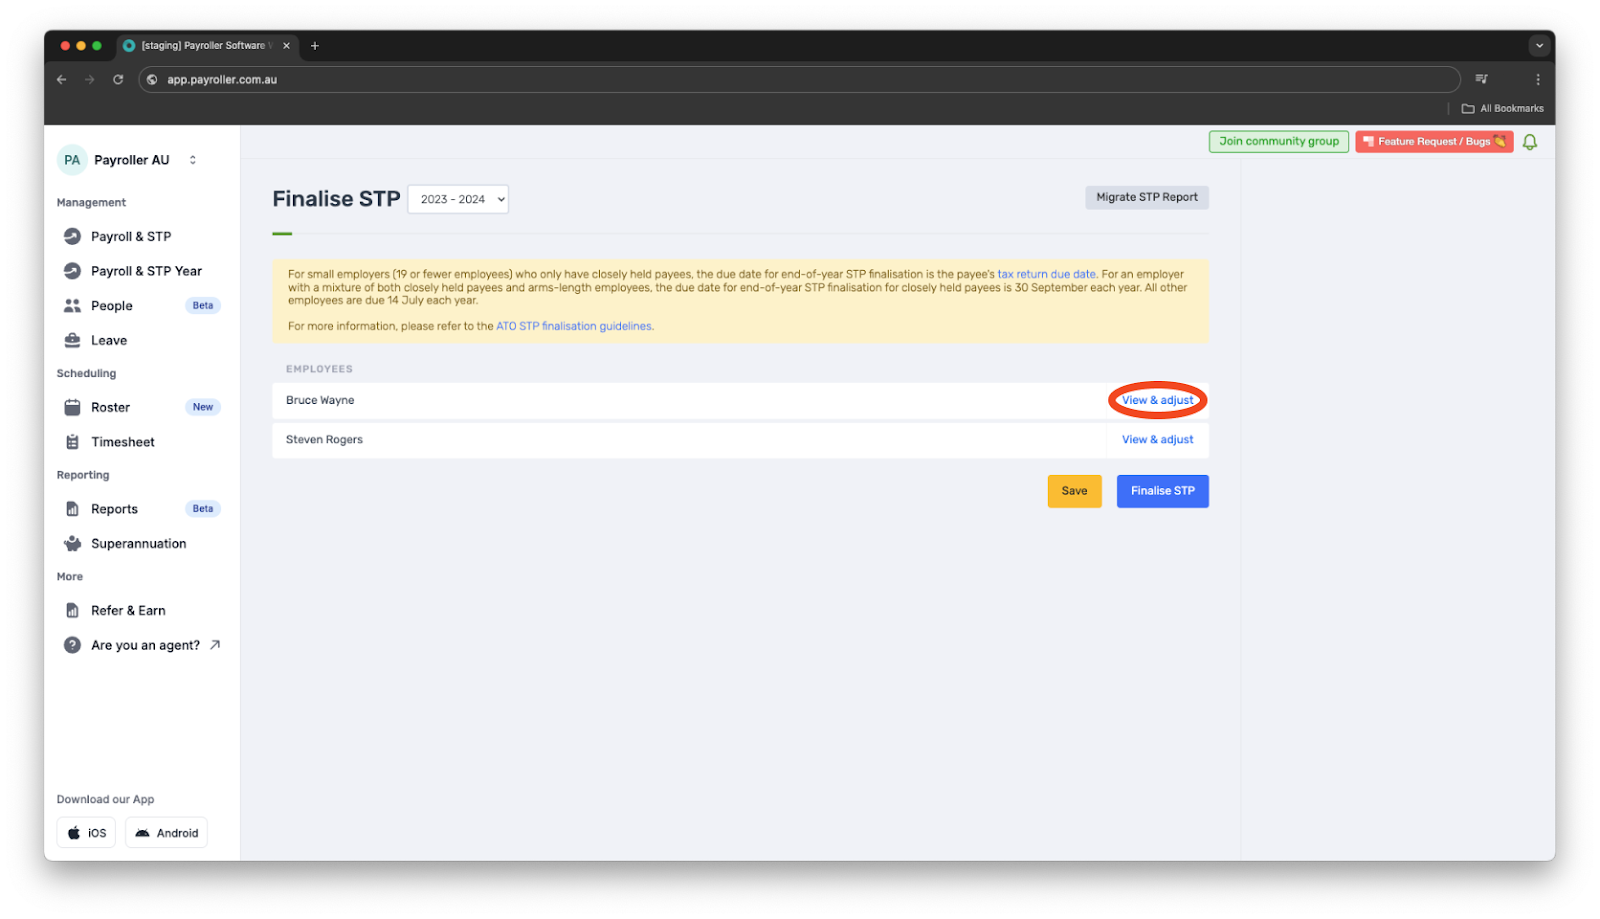This screenshot has height=919, width=1600.
Task: Click the Finalise STP button
Action: 1162,491
